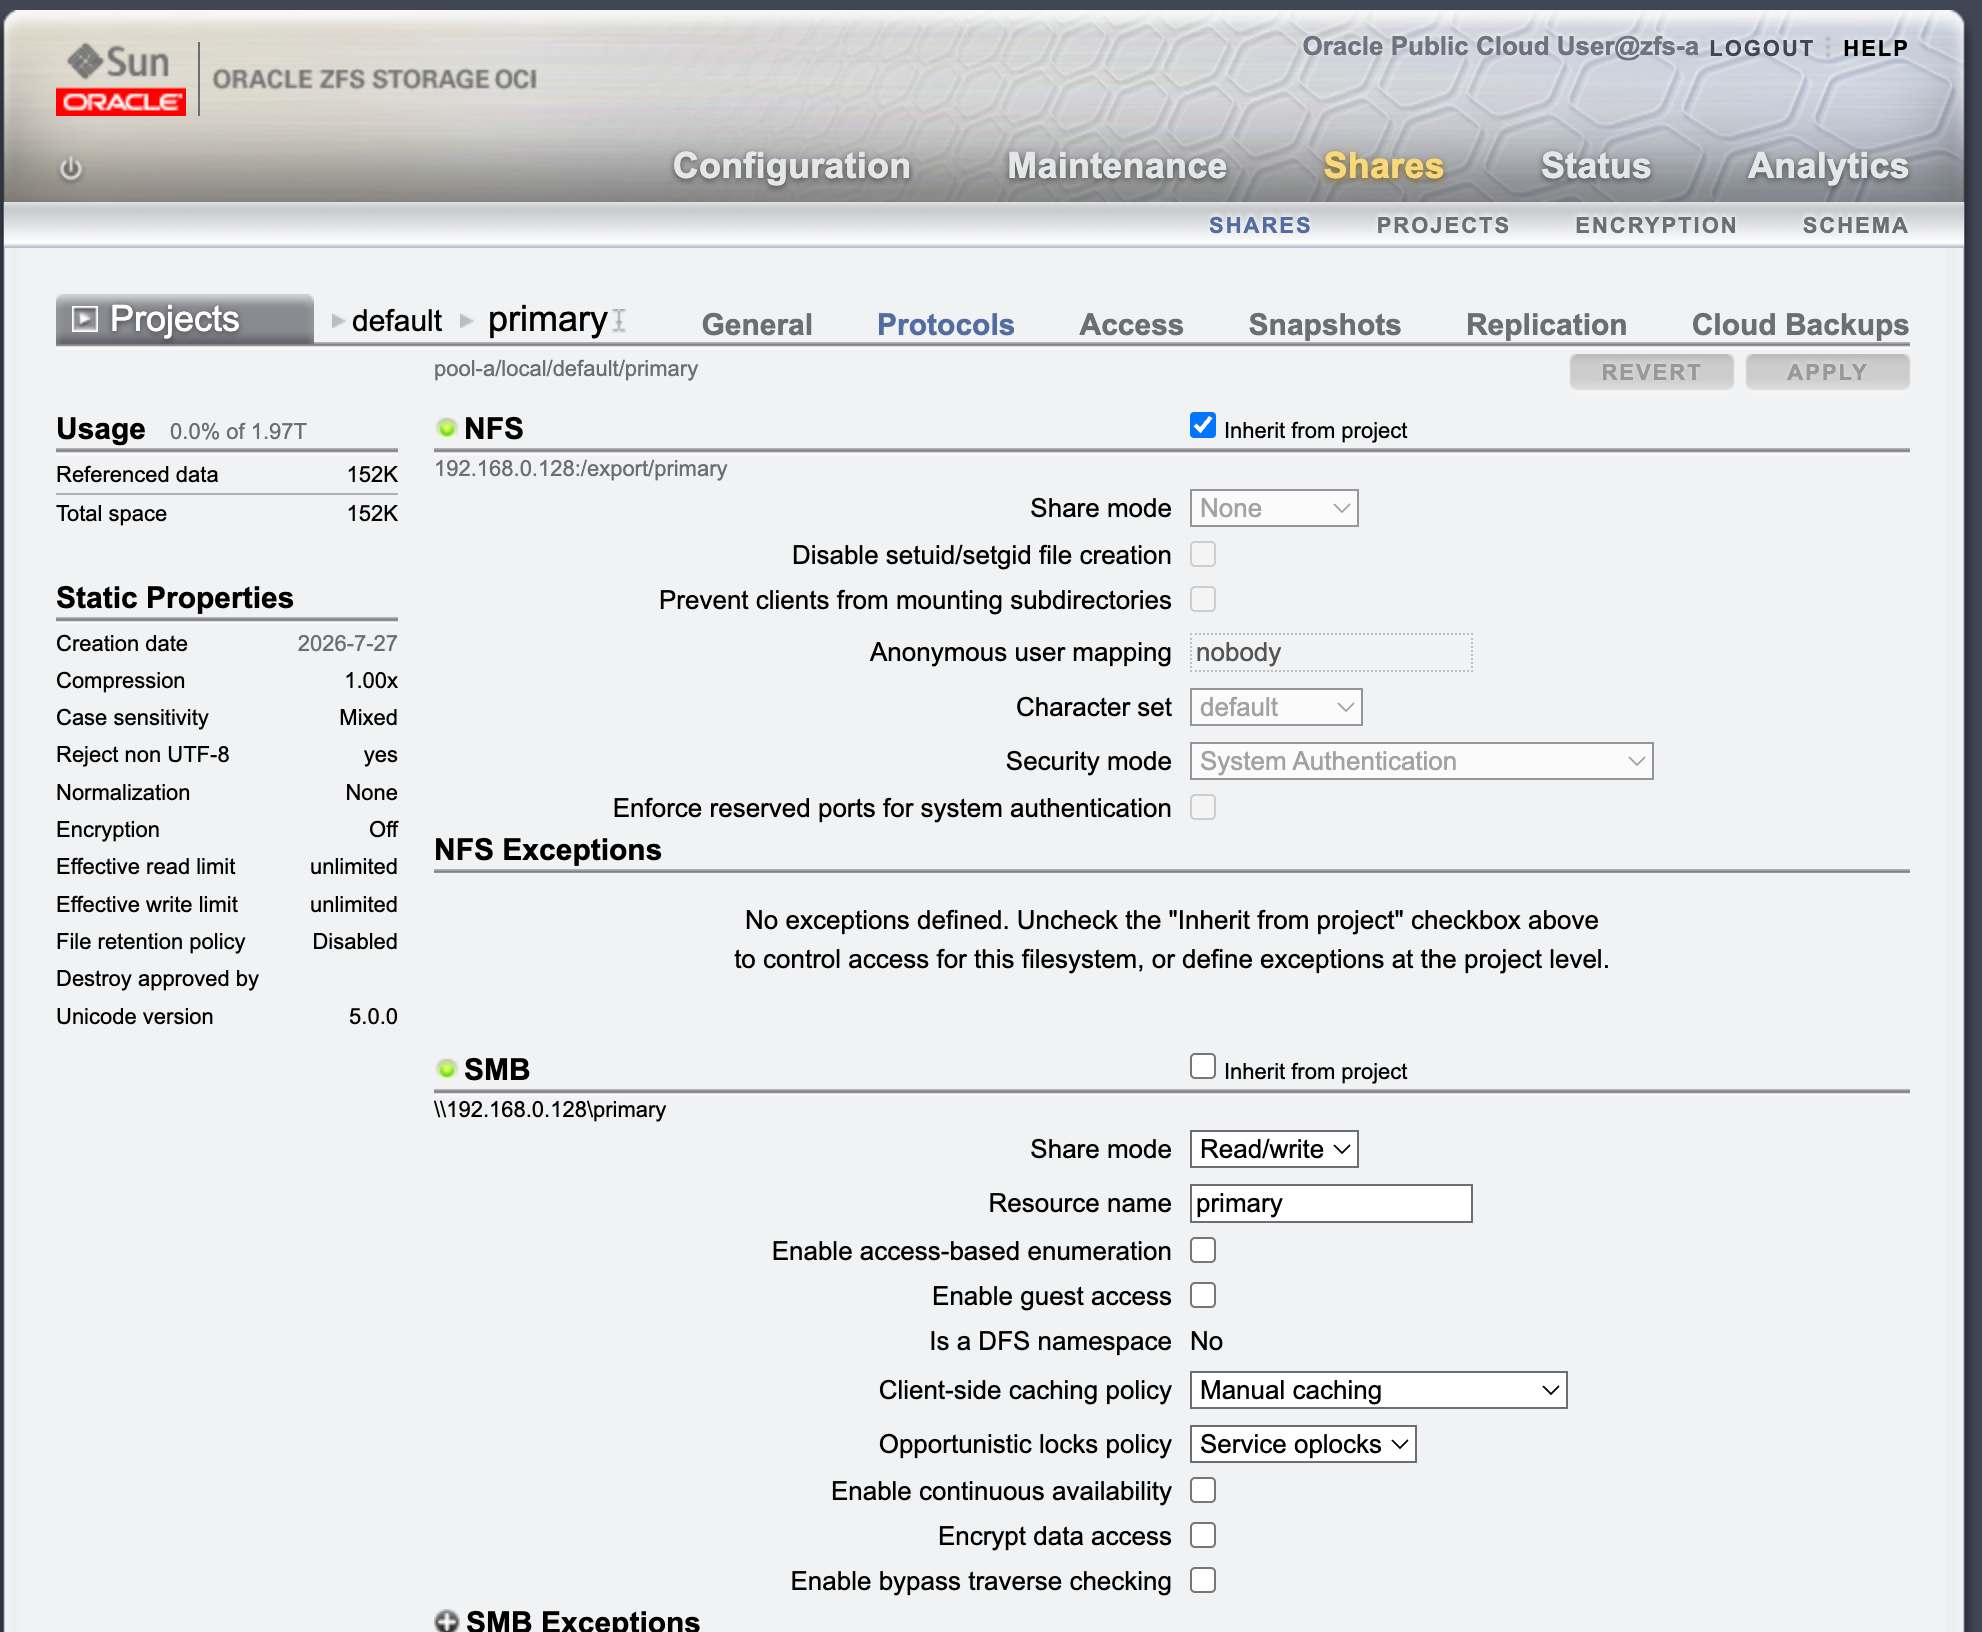
Task: Switch to the Replication tab
Action: point(1546,324)
